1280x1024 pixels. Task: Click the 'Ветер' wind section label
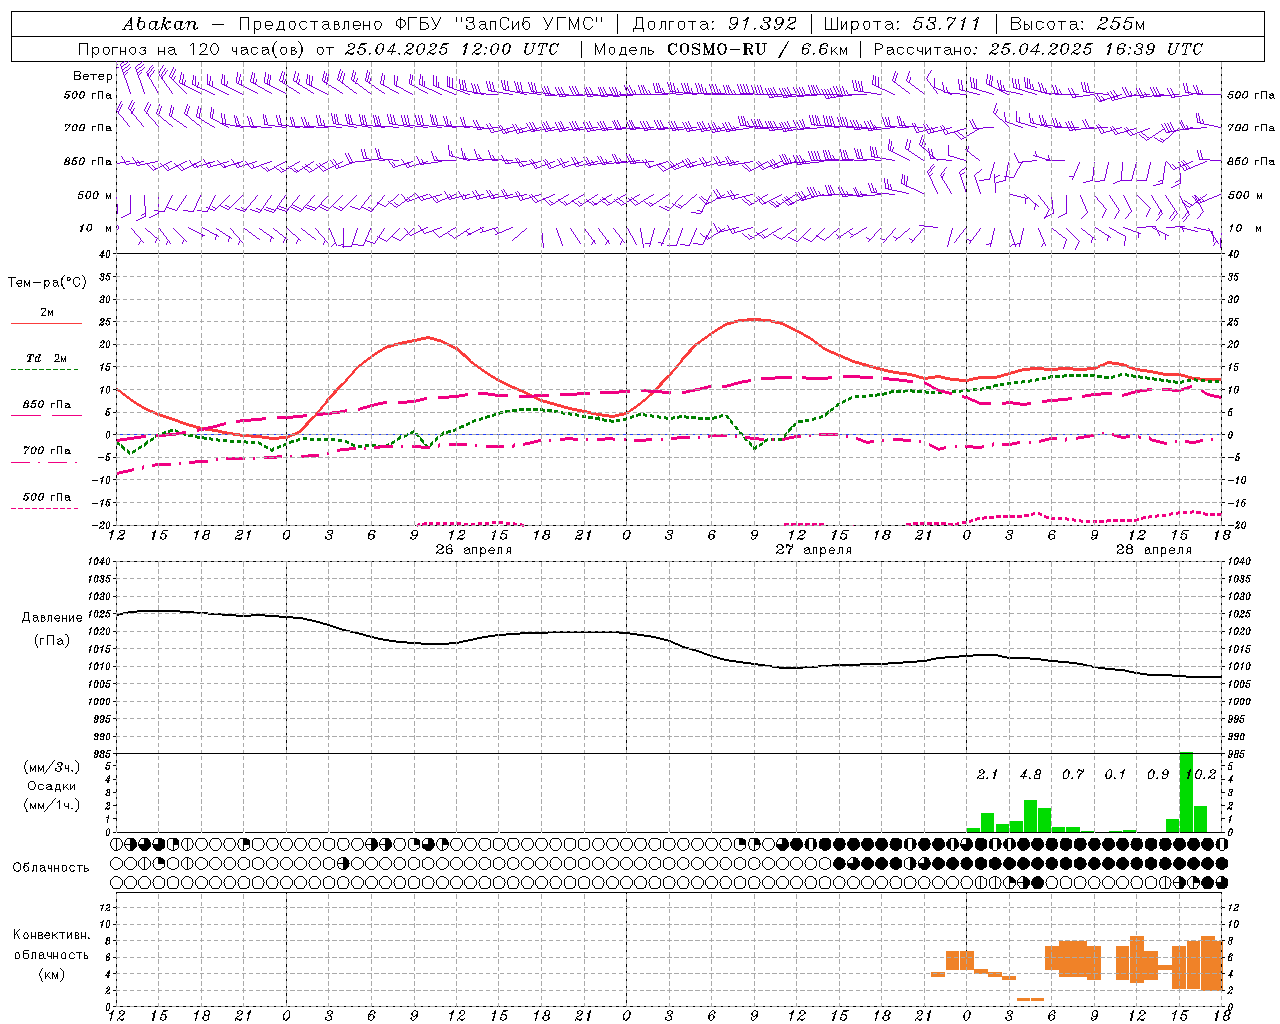92,76
